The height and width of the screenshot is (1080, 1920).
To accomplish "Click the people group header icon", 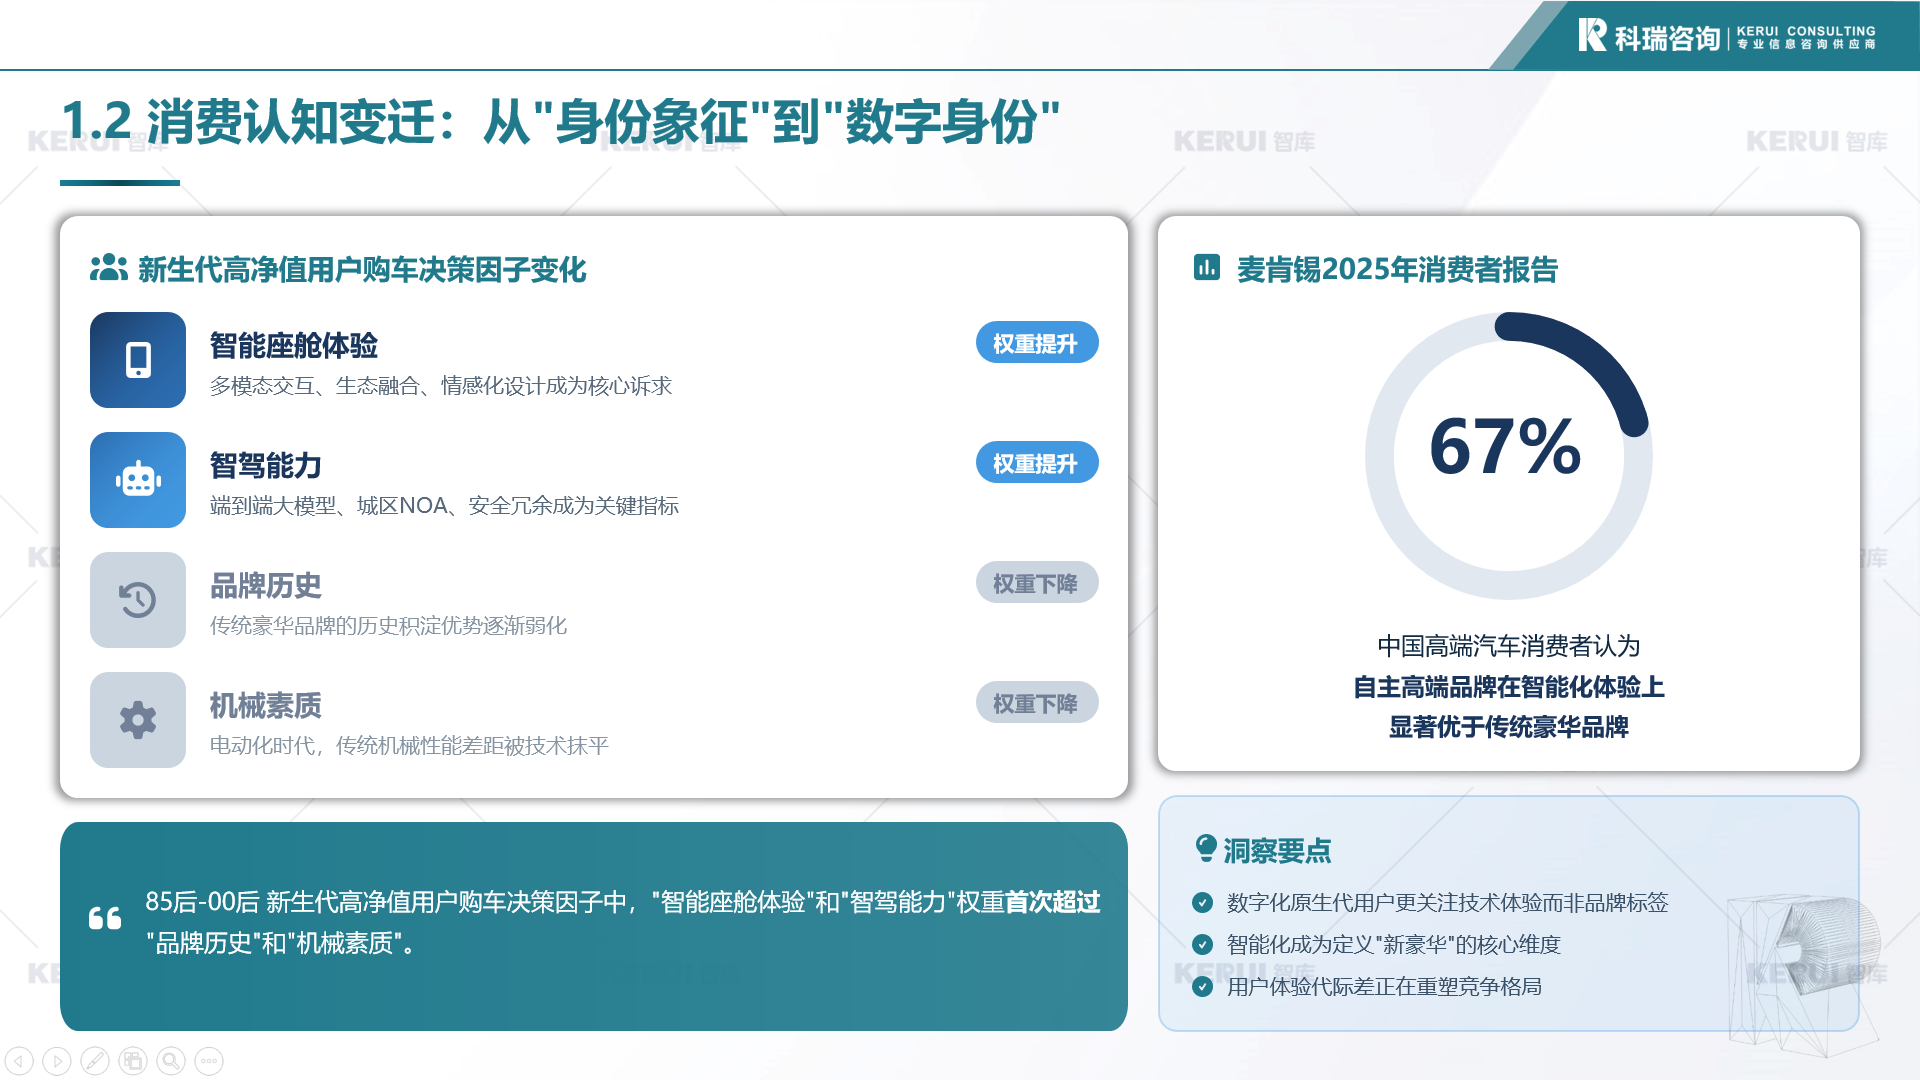I will tap(108, 268).
